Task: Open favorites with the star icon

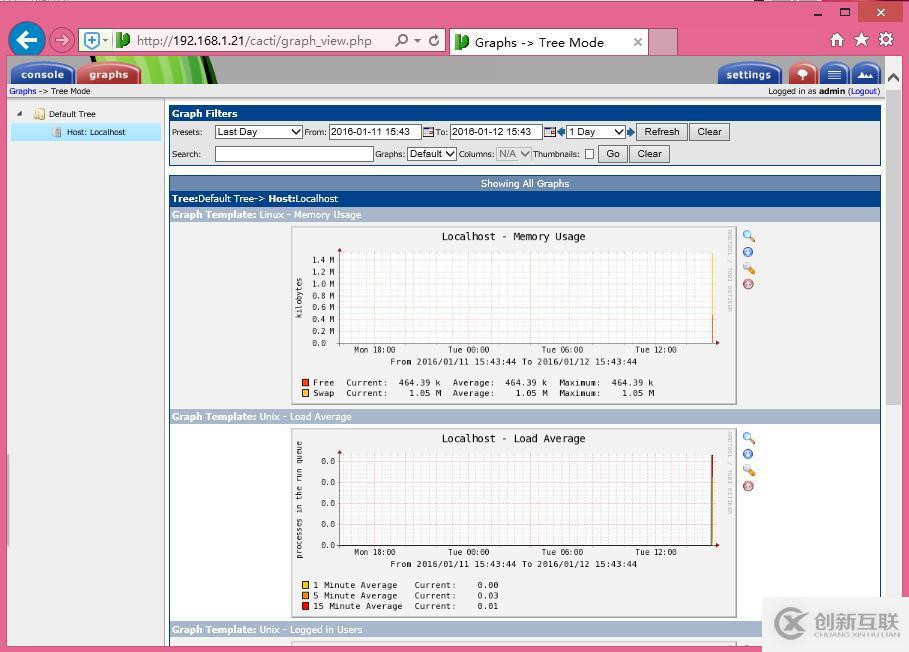Action: pos(861,39)
